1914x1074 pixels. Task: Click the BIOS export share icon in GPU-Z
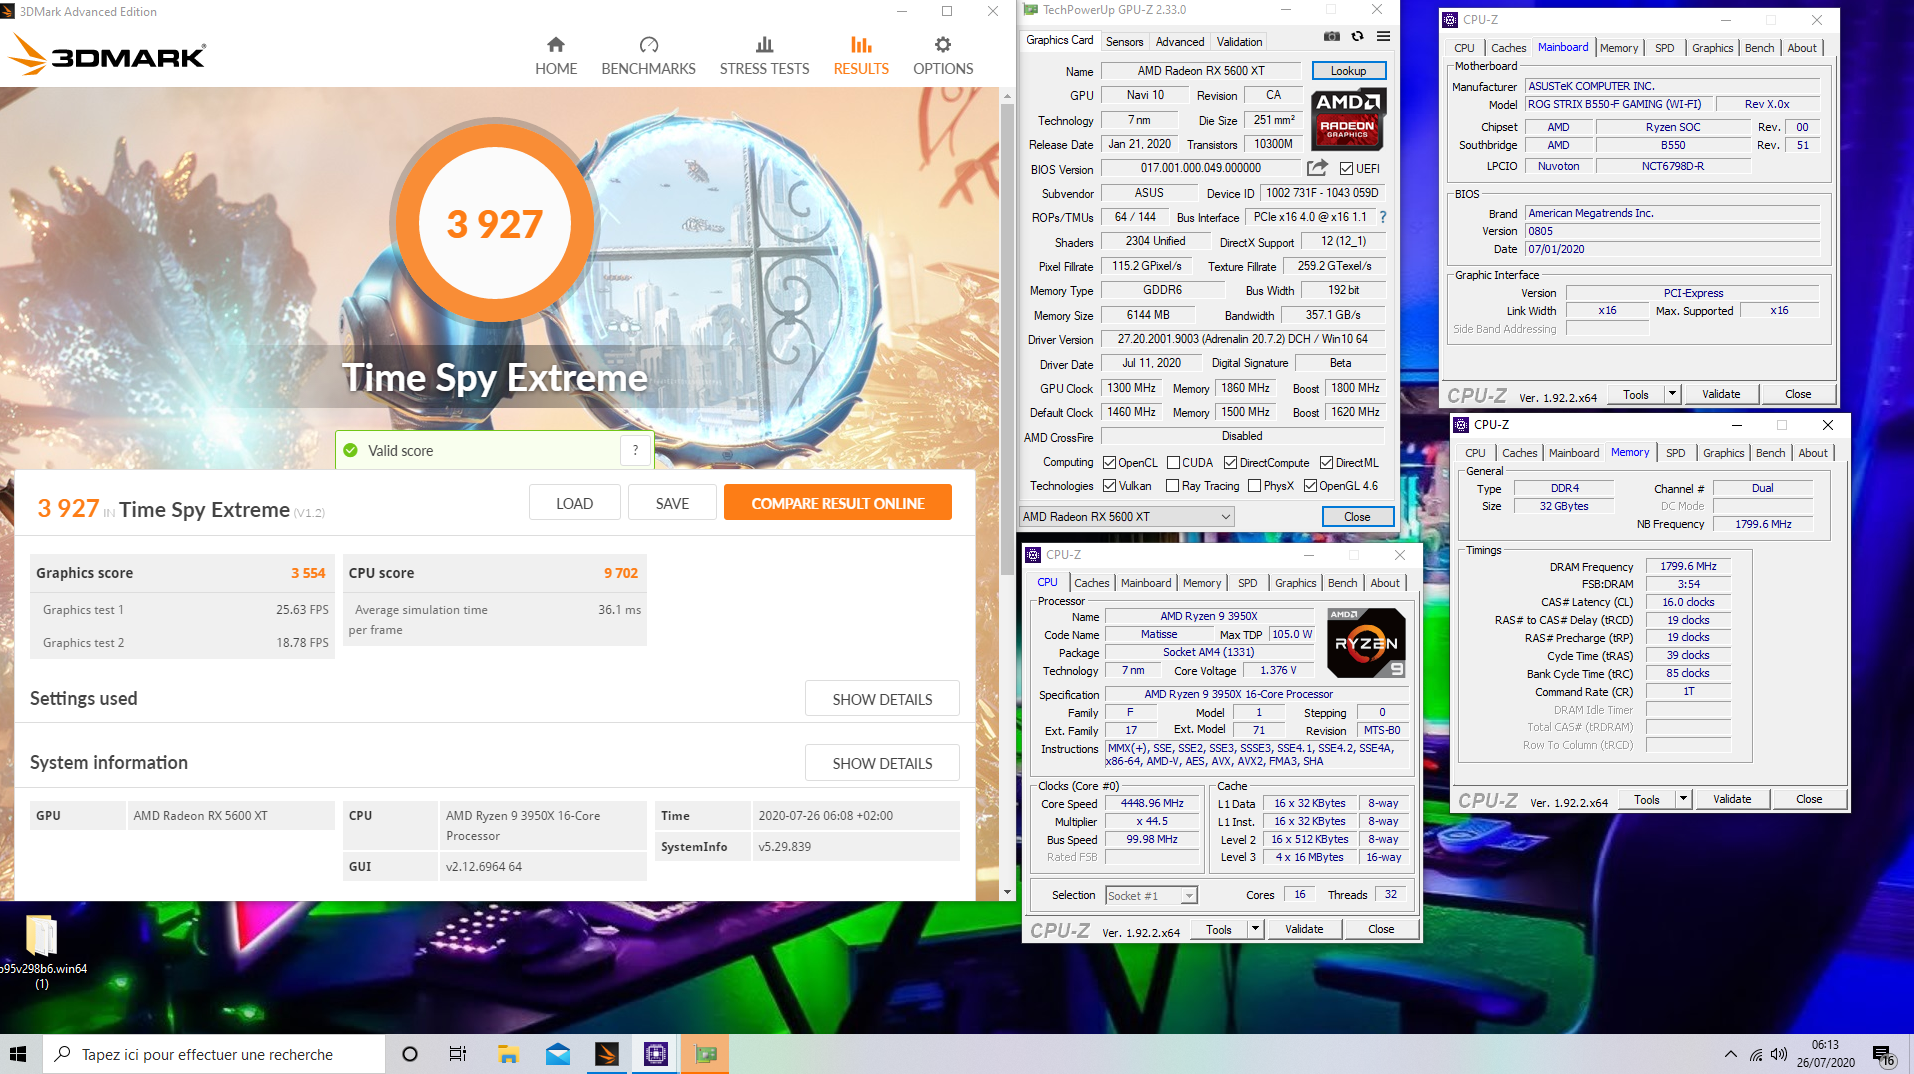tap(1318, 168)
